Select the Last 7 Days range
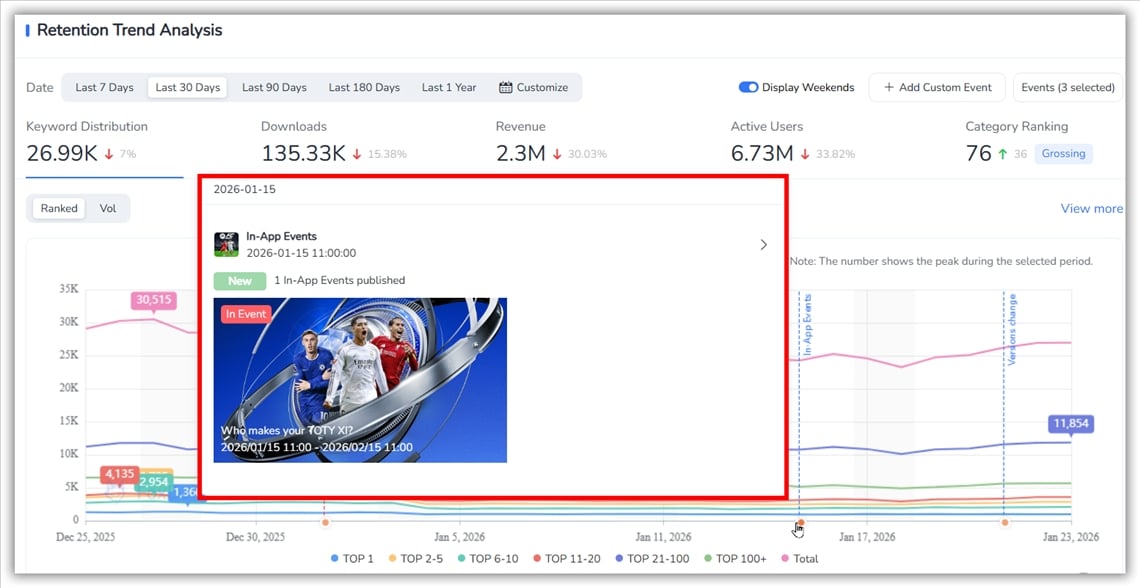 coord(104,88)
